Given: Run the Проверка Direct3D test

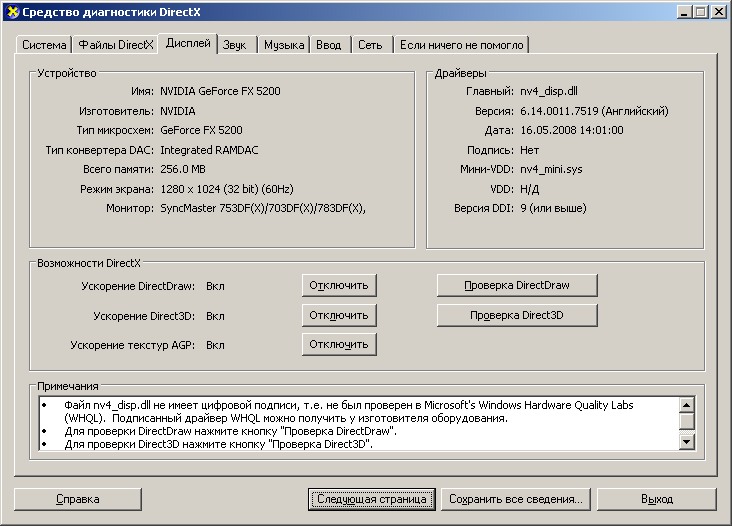Looking at the screenshot, I should pyautogui.click(x=517, y=315).
